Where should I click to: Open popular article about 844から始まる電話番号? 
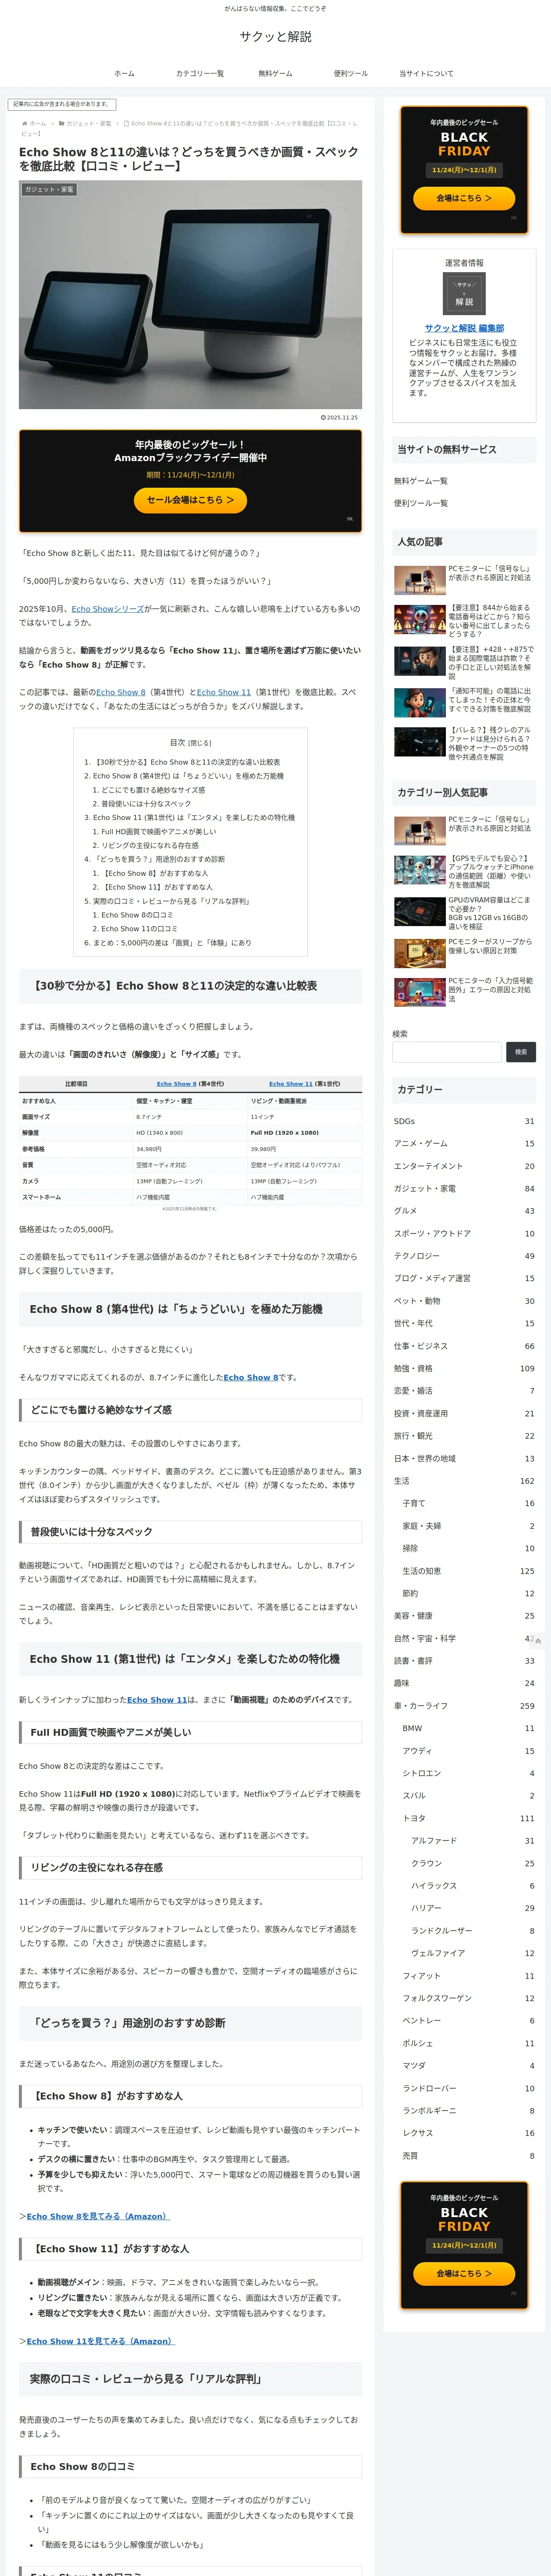[x=464, y=620]
